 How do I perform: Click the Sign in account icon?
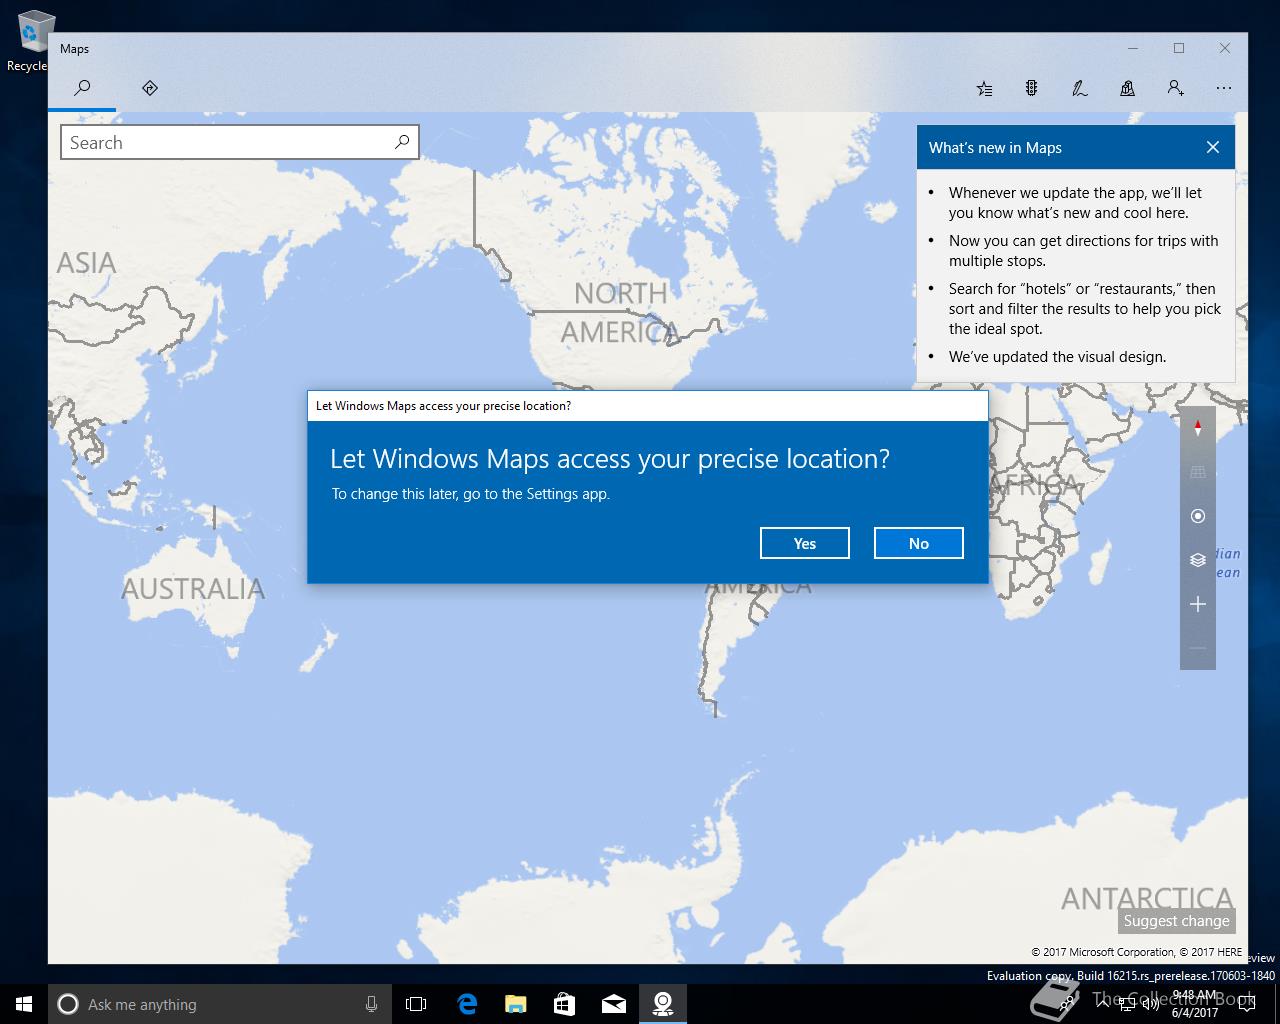click(1176, 88)
